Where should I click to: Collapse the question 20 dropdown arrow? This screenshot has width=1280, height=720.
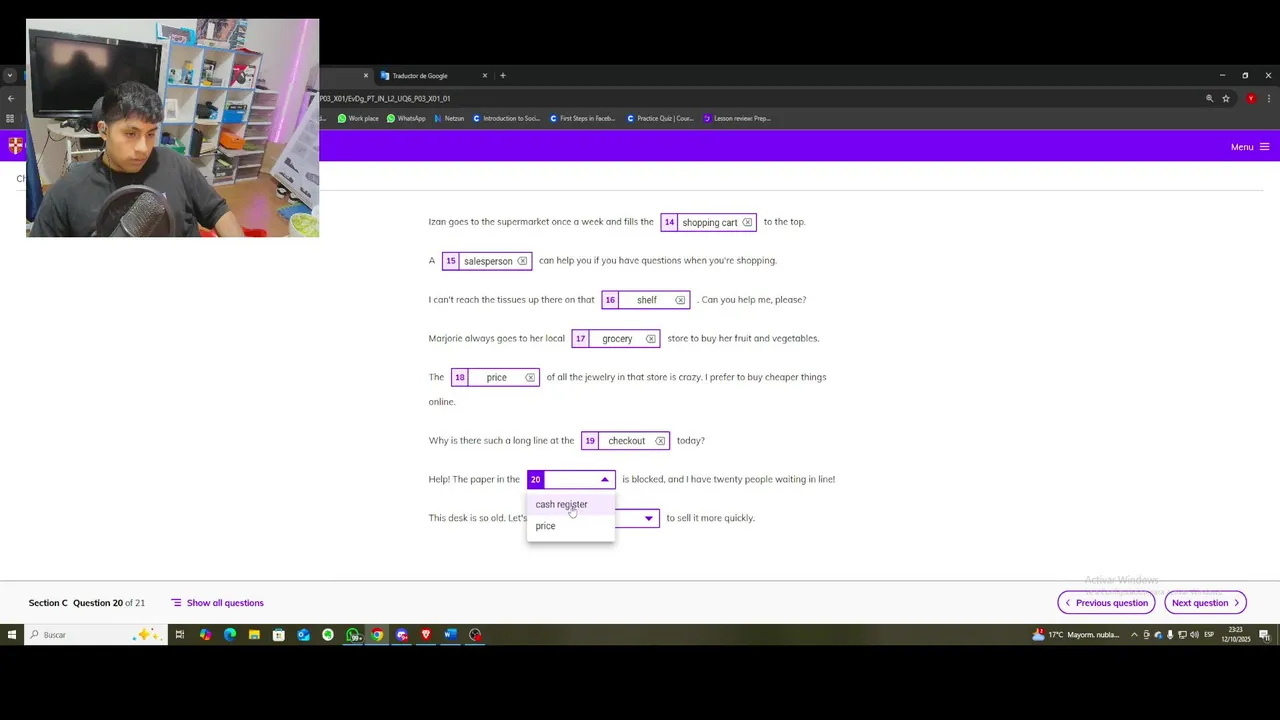pos(604,480)
